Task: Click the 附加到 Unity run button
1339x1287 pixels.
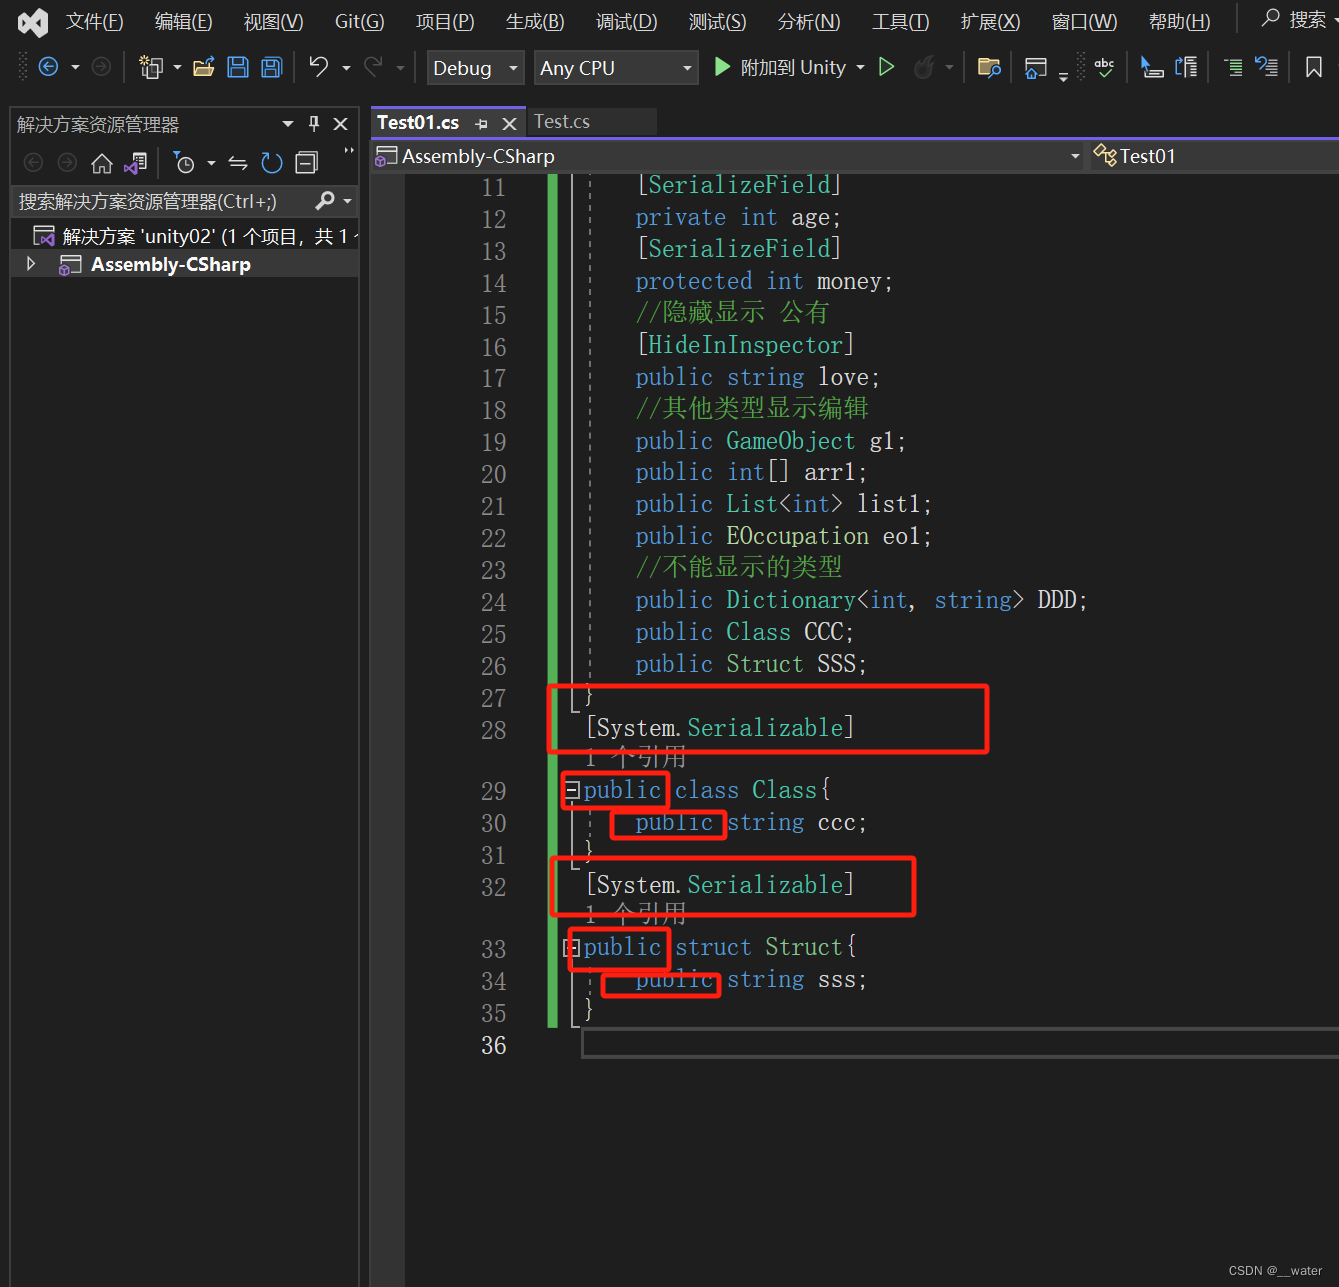Action: pyautogui.click(x=722, y=67)
